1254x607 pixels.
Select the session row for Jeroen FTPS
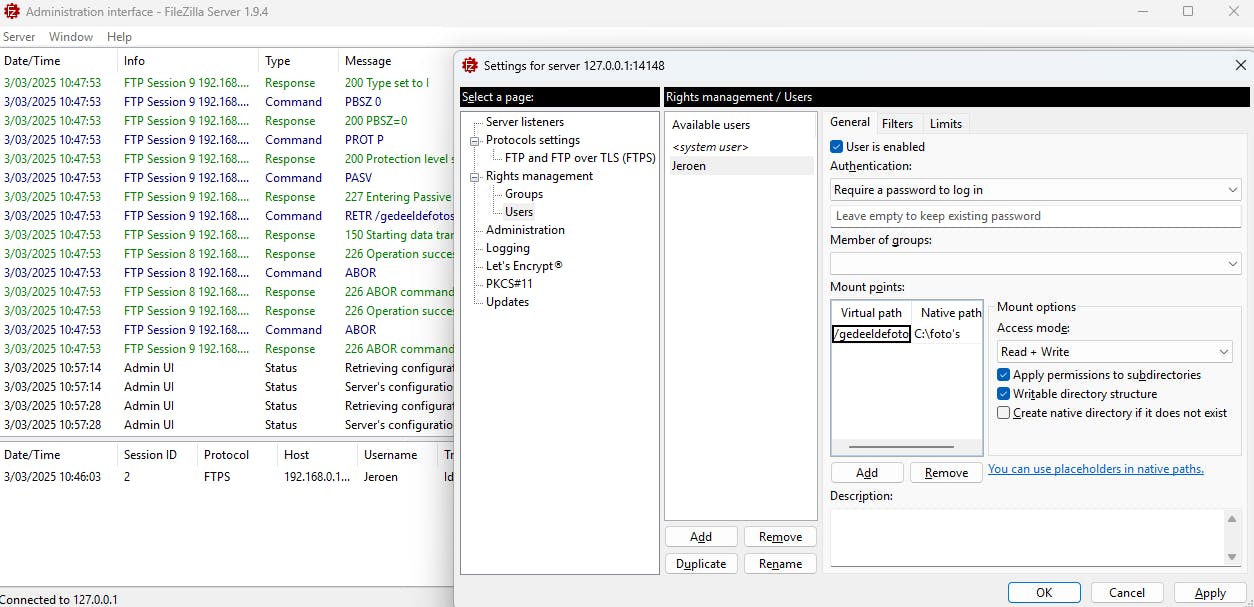(227, 477)
